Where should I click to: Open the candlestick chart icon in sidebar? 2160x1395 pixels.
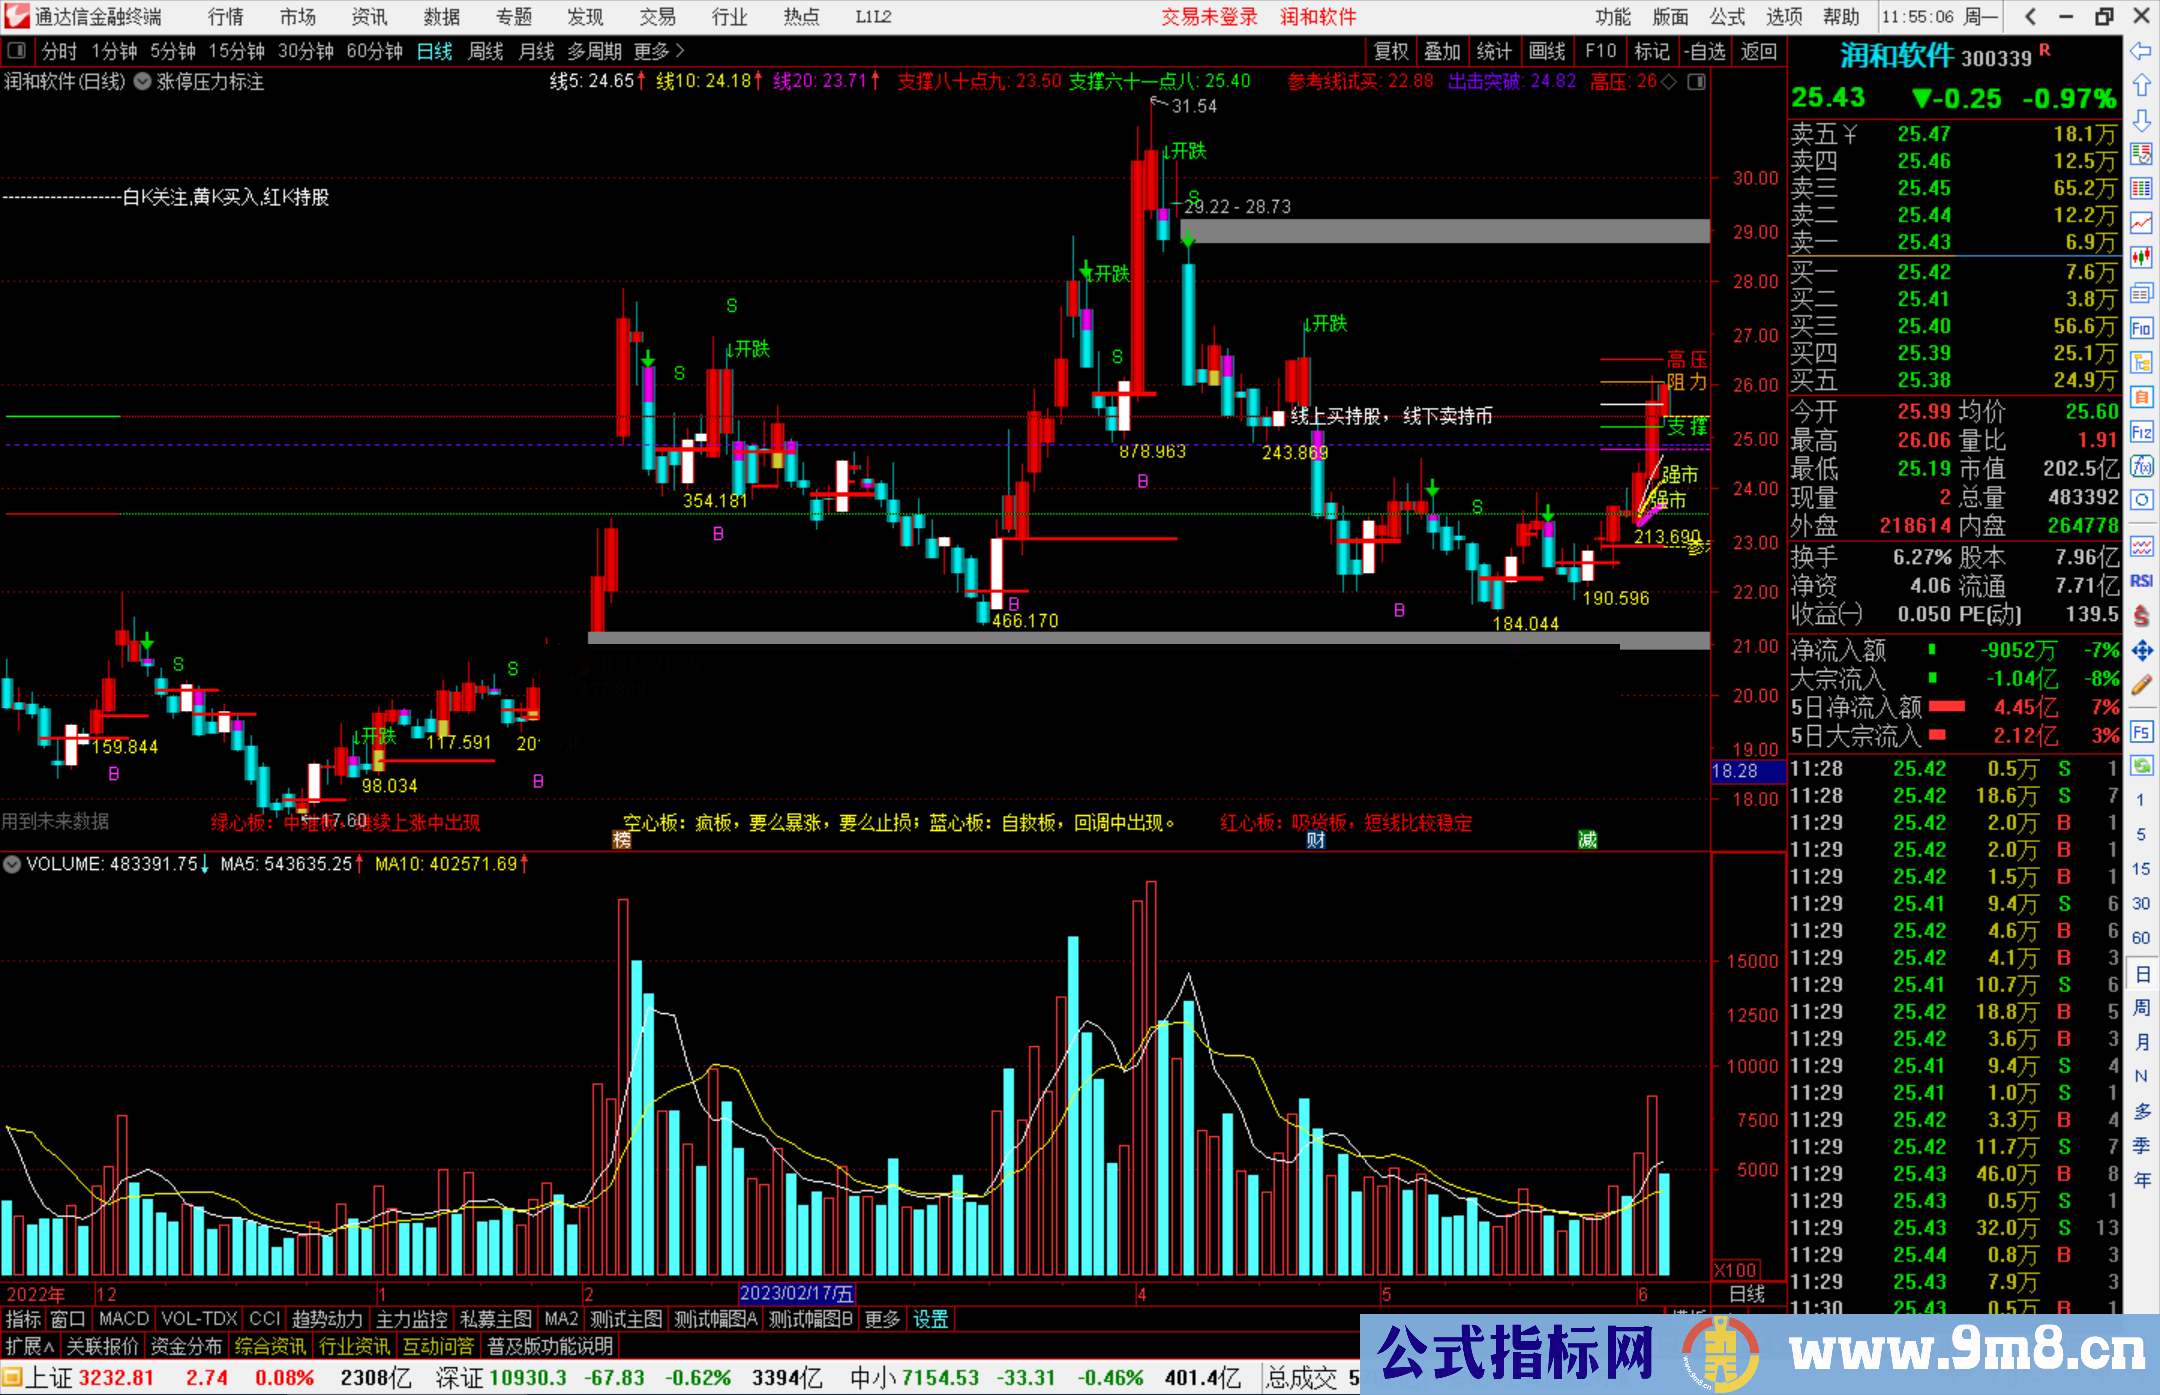[x=2141, y=258]
